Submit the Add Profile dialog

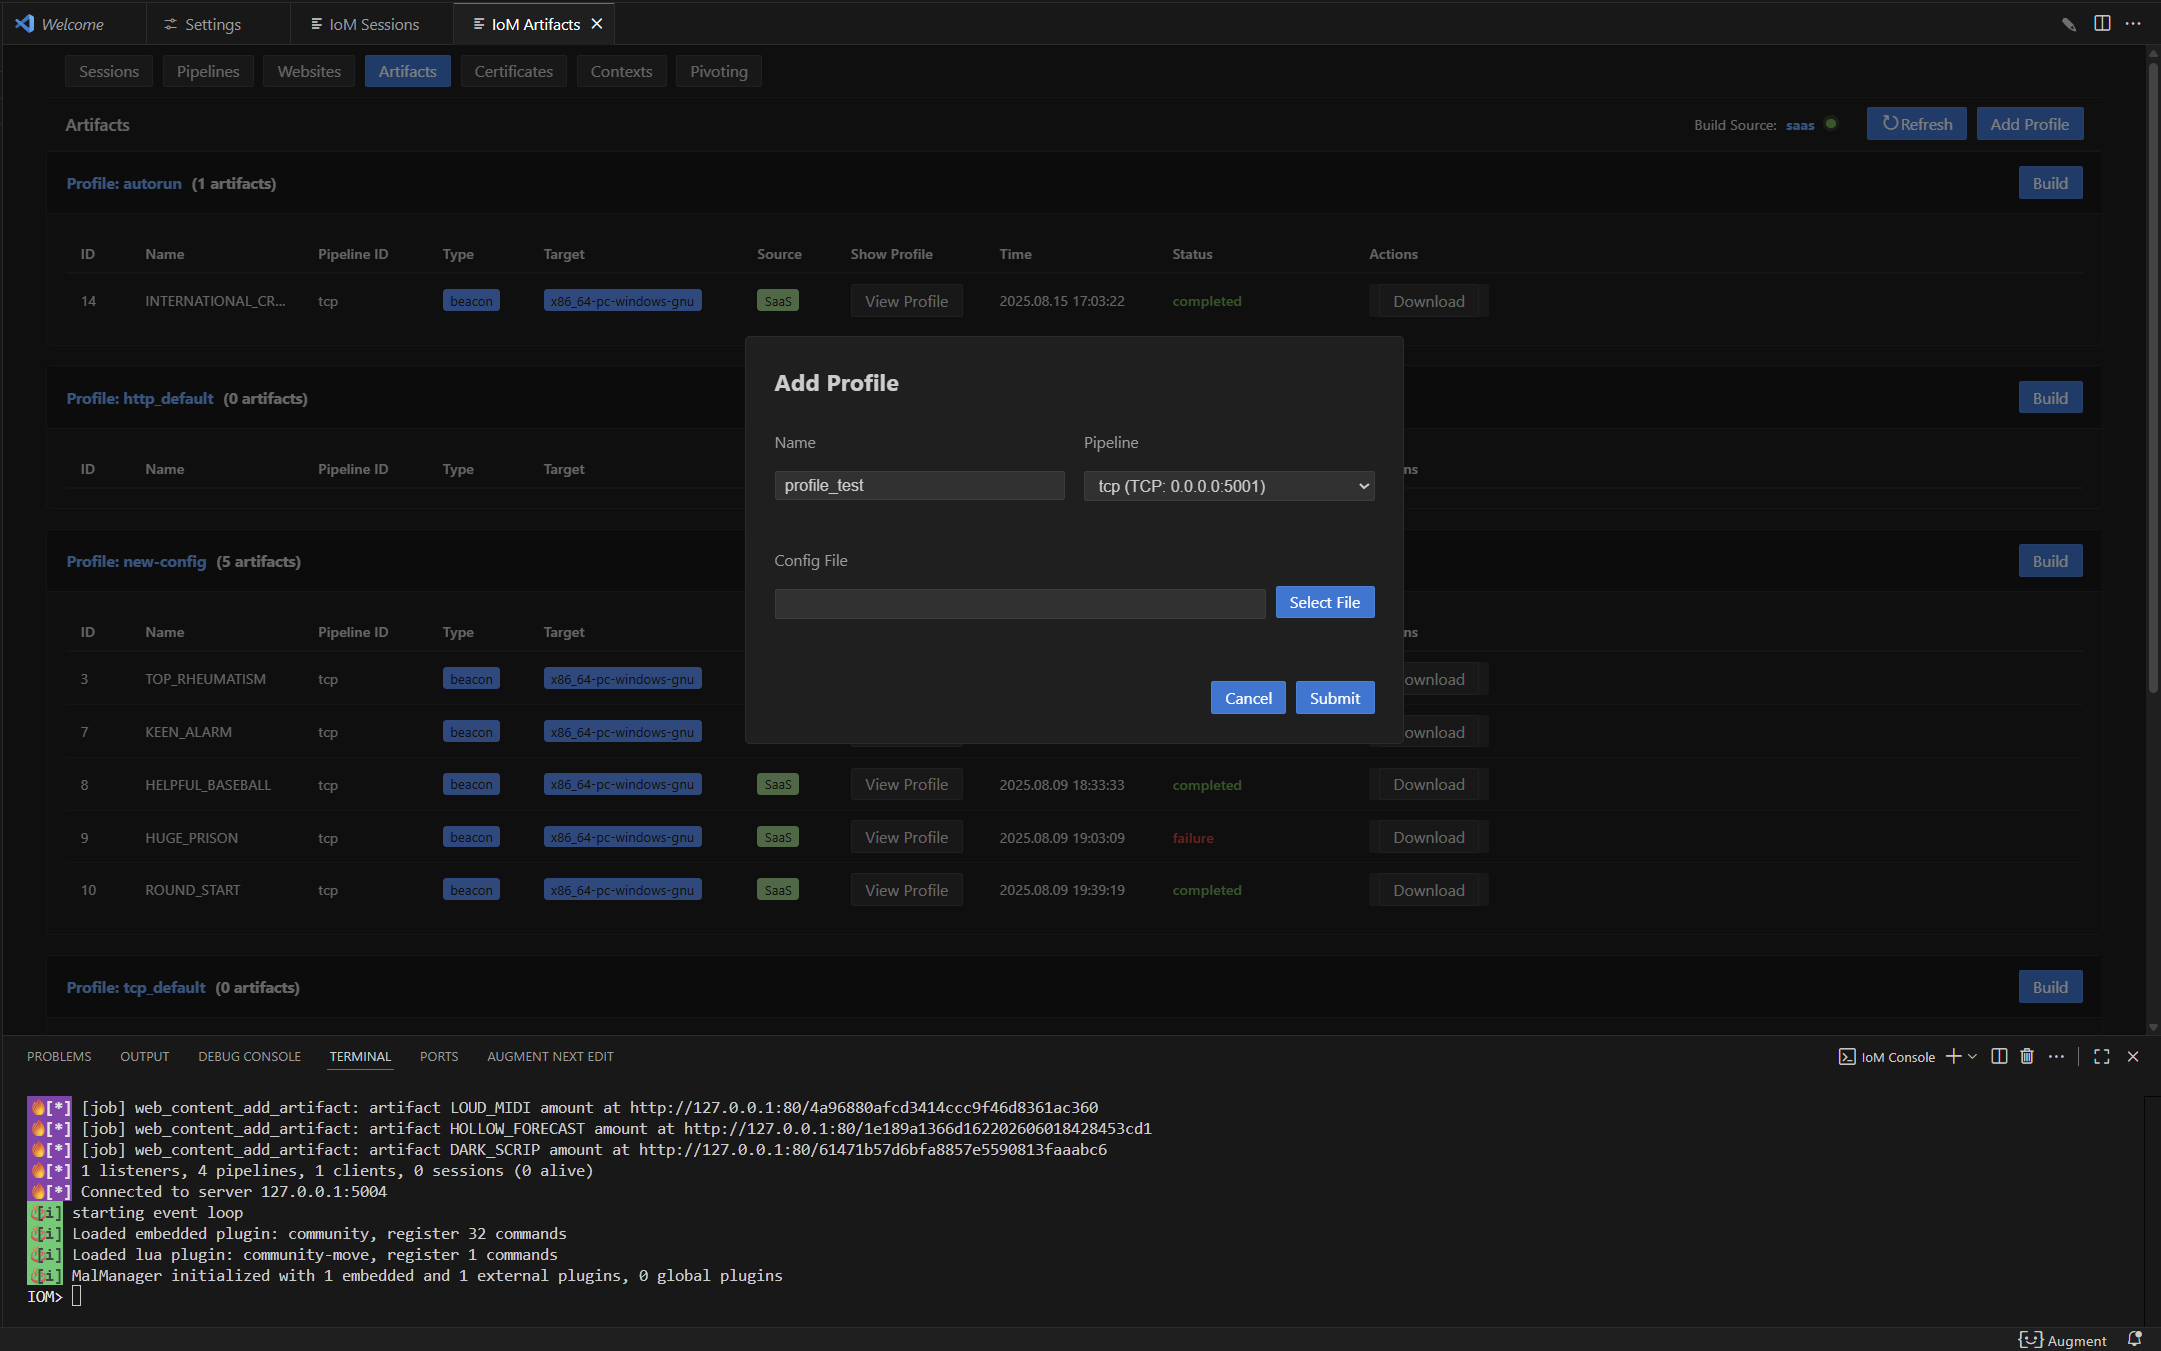(1335, 698)
